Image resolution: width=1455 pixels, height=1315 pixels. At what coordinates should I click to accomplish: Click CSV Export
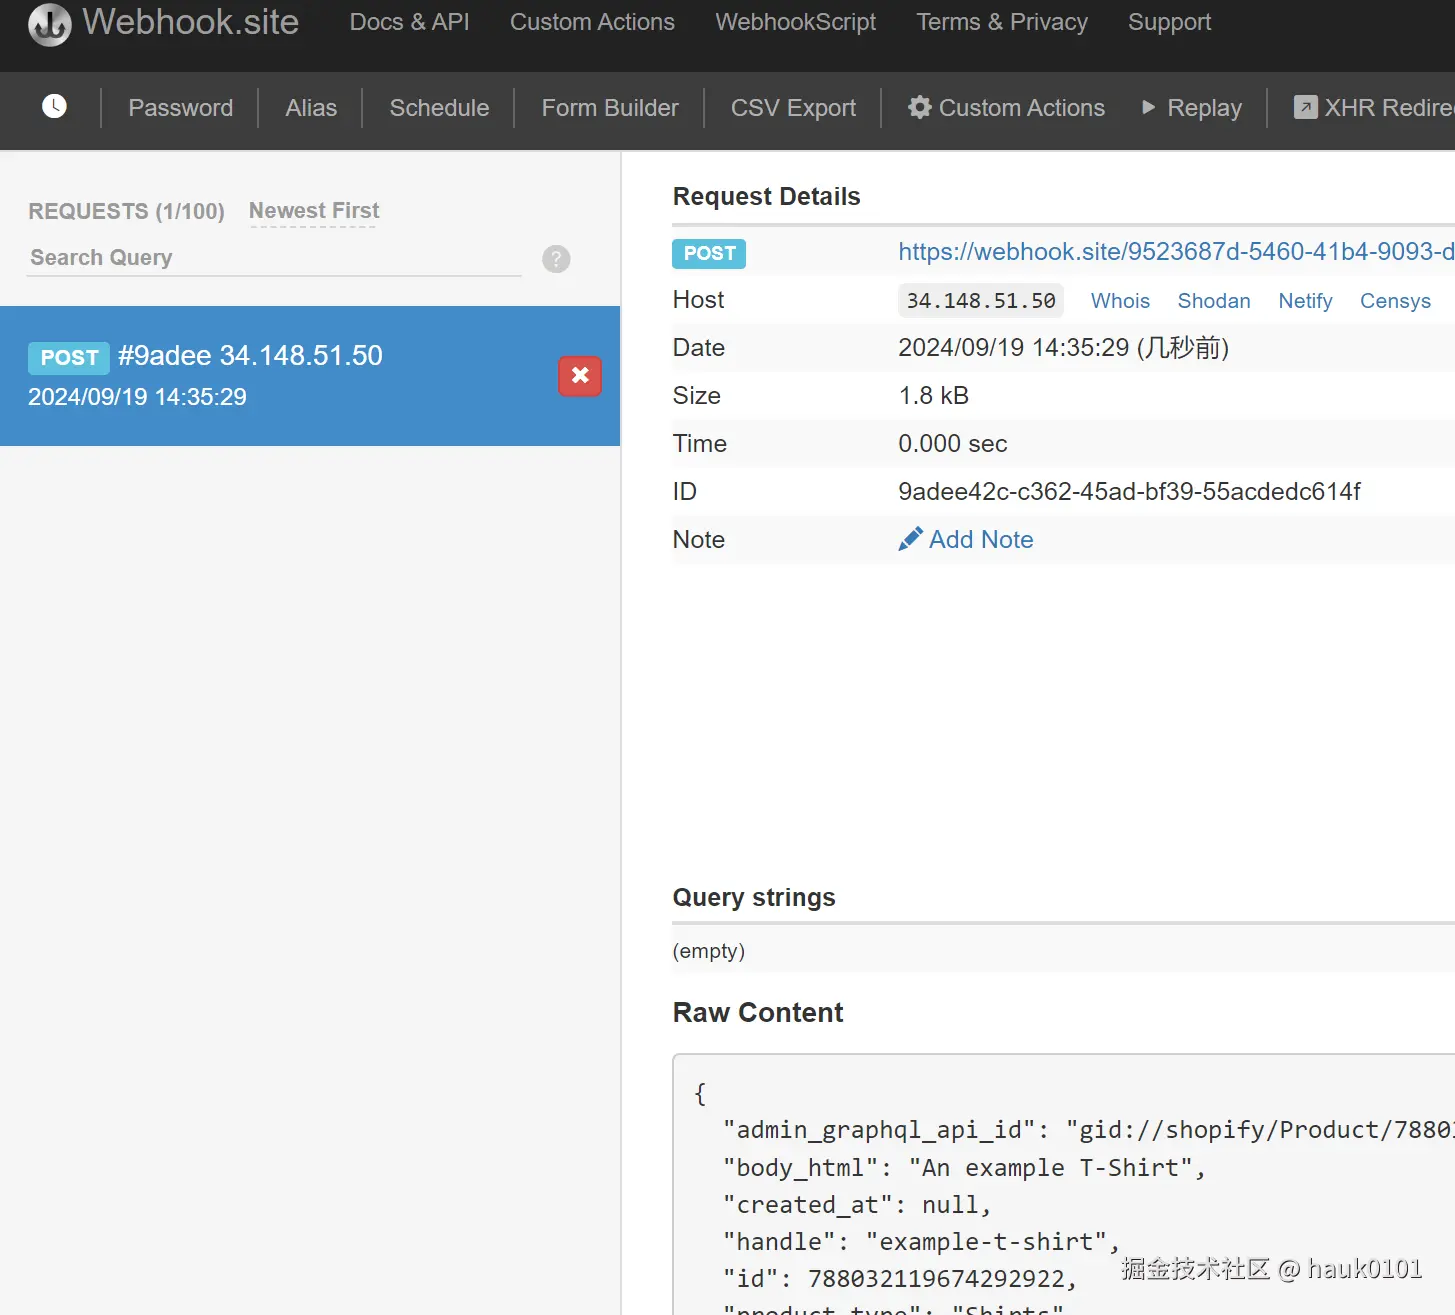(793, 108)
